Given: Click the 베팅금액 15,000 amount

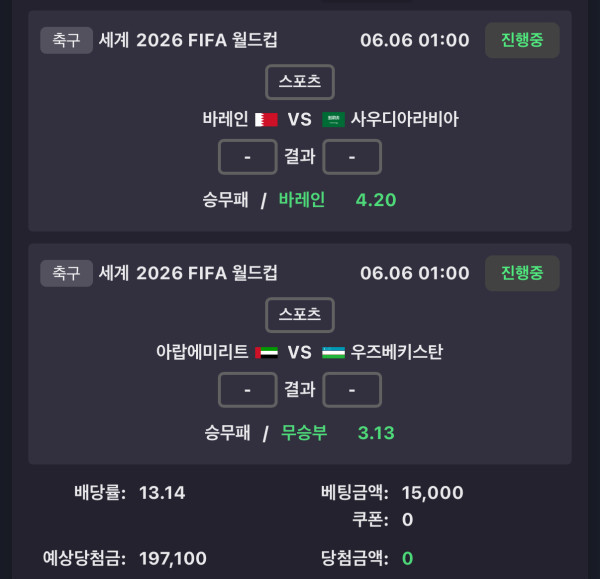Looking at the screenshot, I should point(432,493).
